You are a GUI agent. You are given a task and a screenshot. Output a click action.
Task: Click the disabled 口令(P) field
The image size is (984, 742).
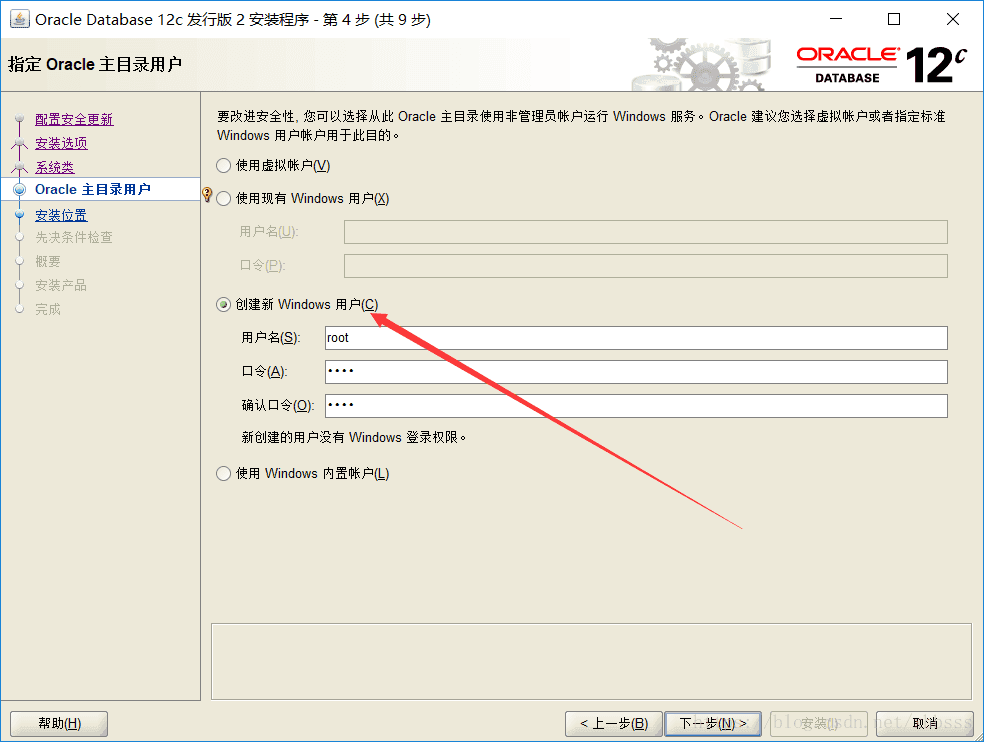(645, 266)
